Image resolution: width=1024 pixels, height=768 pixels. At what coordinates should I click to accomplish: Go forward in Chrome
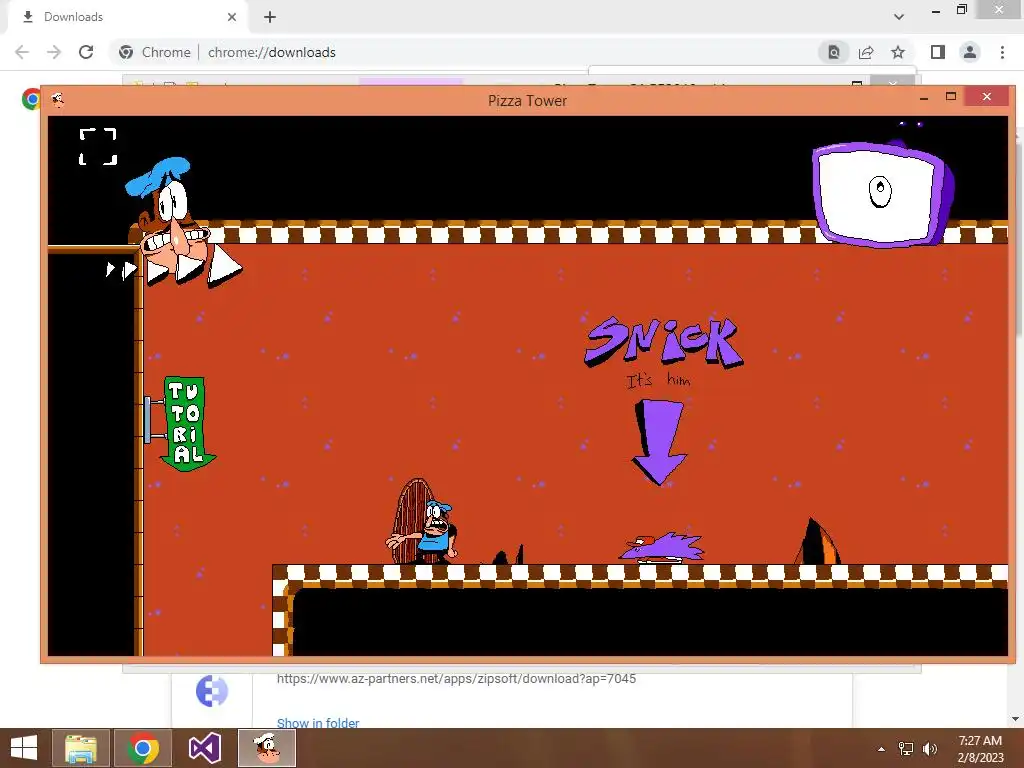pyautogui.click(x=54, y=52)
